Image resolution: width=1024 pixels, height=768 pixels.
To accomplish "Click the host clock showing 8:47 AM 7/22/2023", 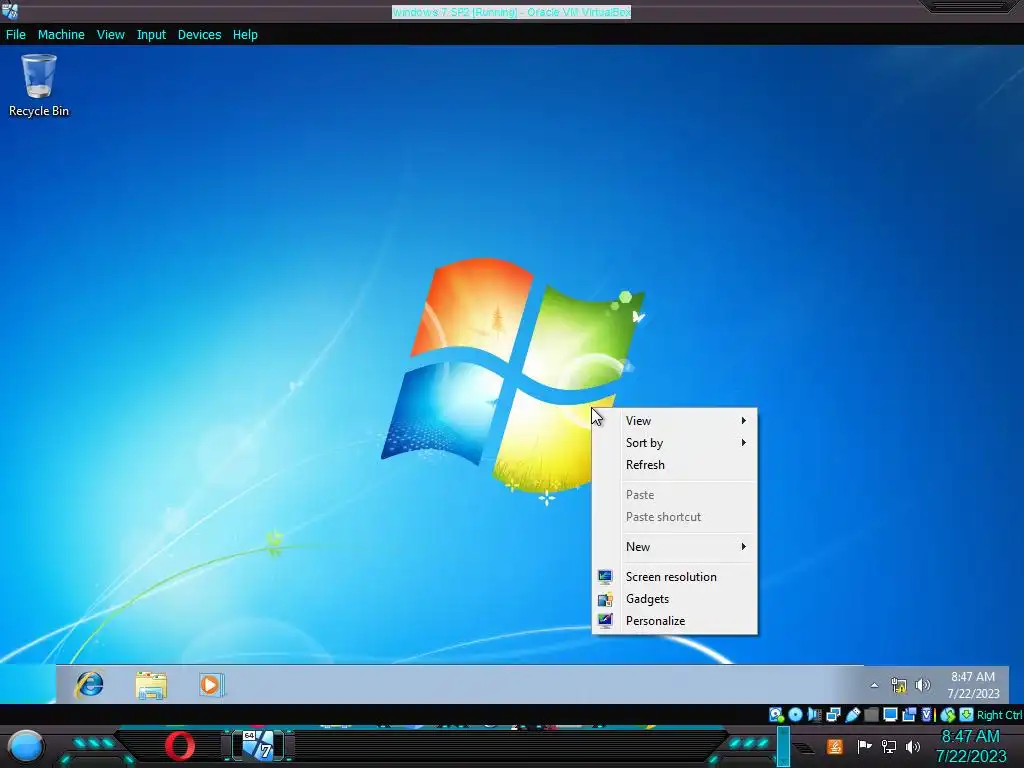I will (x=970, y=746).
